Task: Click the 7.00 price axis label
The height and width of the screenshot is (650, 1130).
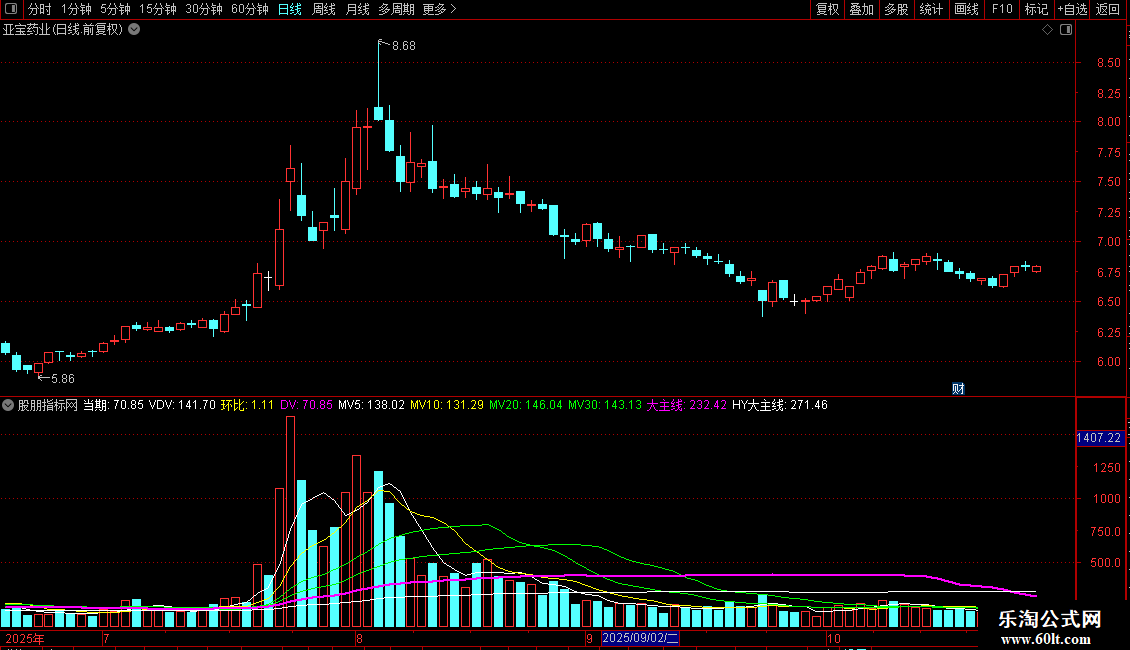Action: click(x=1108, y=241)
